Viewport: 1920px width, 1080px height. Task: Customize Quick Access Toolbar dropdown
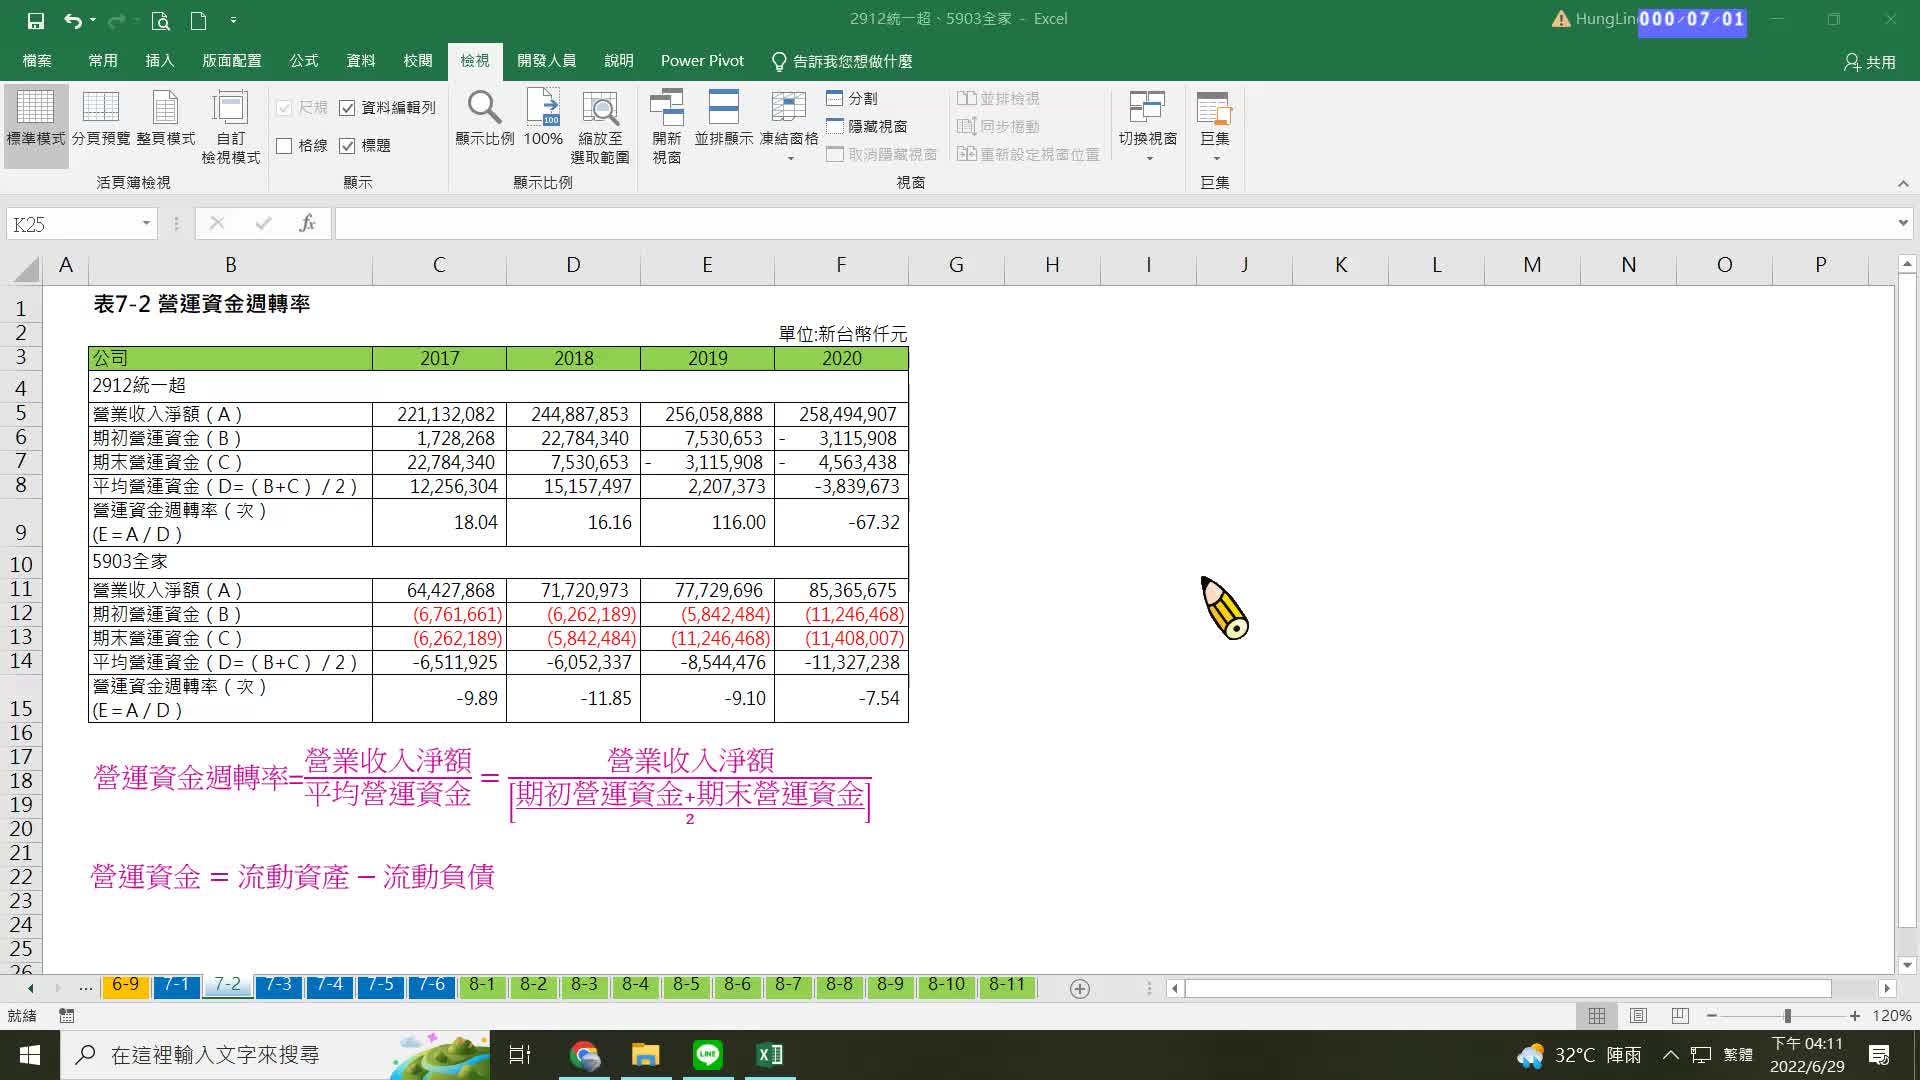pyautogui.click(x=233, y=20)
